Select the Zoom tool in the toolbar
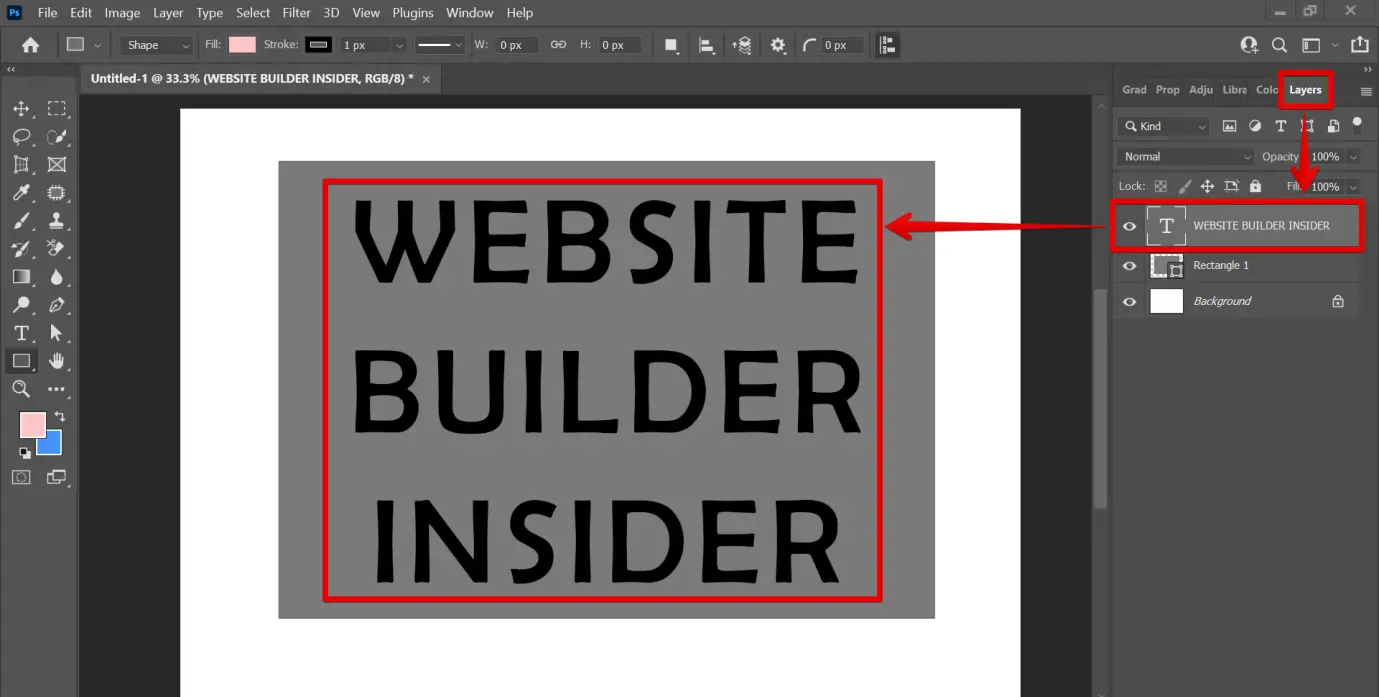Image resolution: width=1379 pixels, height=697 pixels. 21,389
